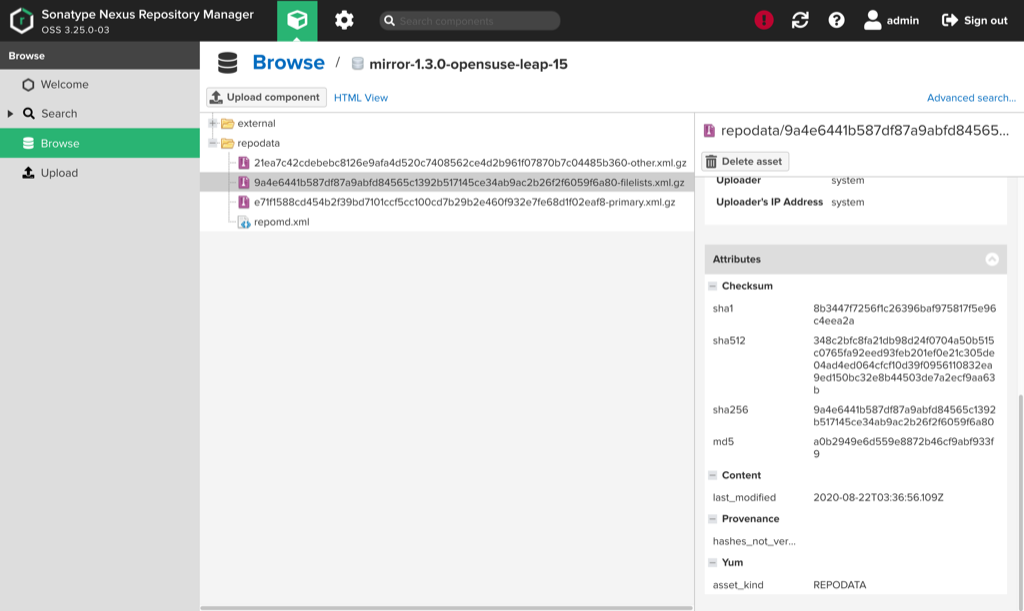Collapse the Content attribute group

click(x=712, y=475)
